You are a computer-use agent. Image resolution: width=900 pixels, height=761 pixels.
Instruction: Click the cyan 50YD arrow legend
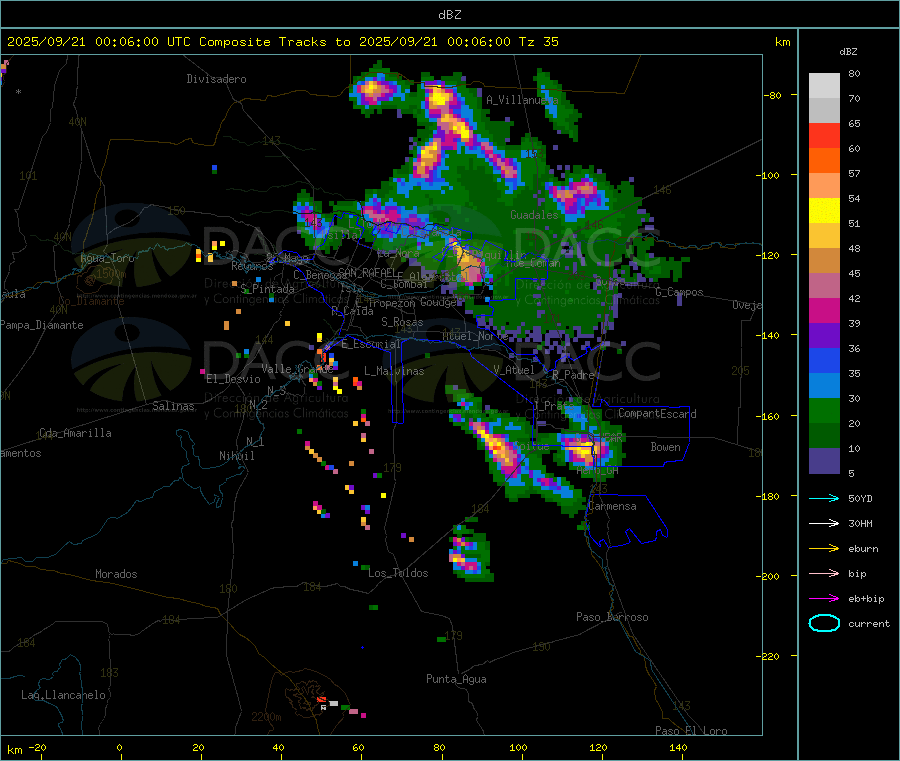coord(824,498)
